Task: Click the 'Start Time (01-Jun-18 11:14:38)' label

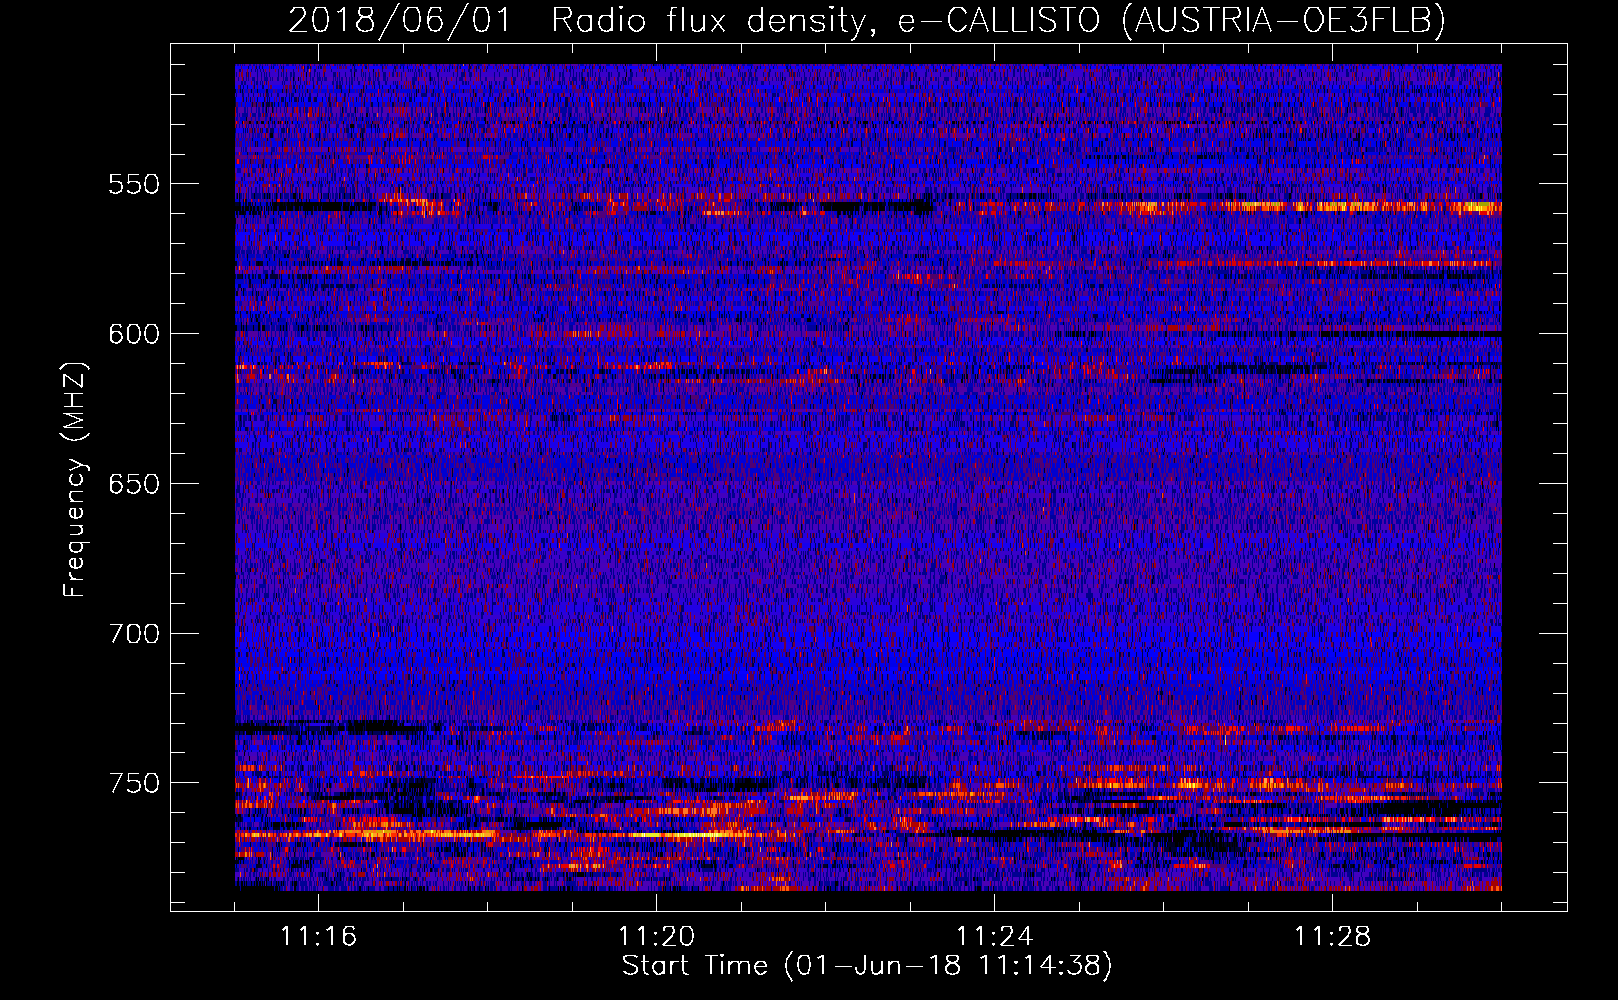Action: click(867, 966)
